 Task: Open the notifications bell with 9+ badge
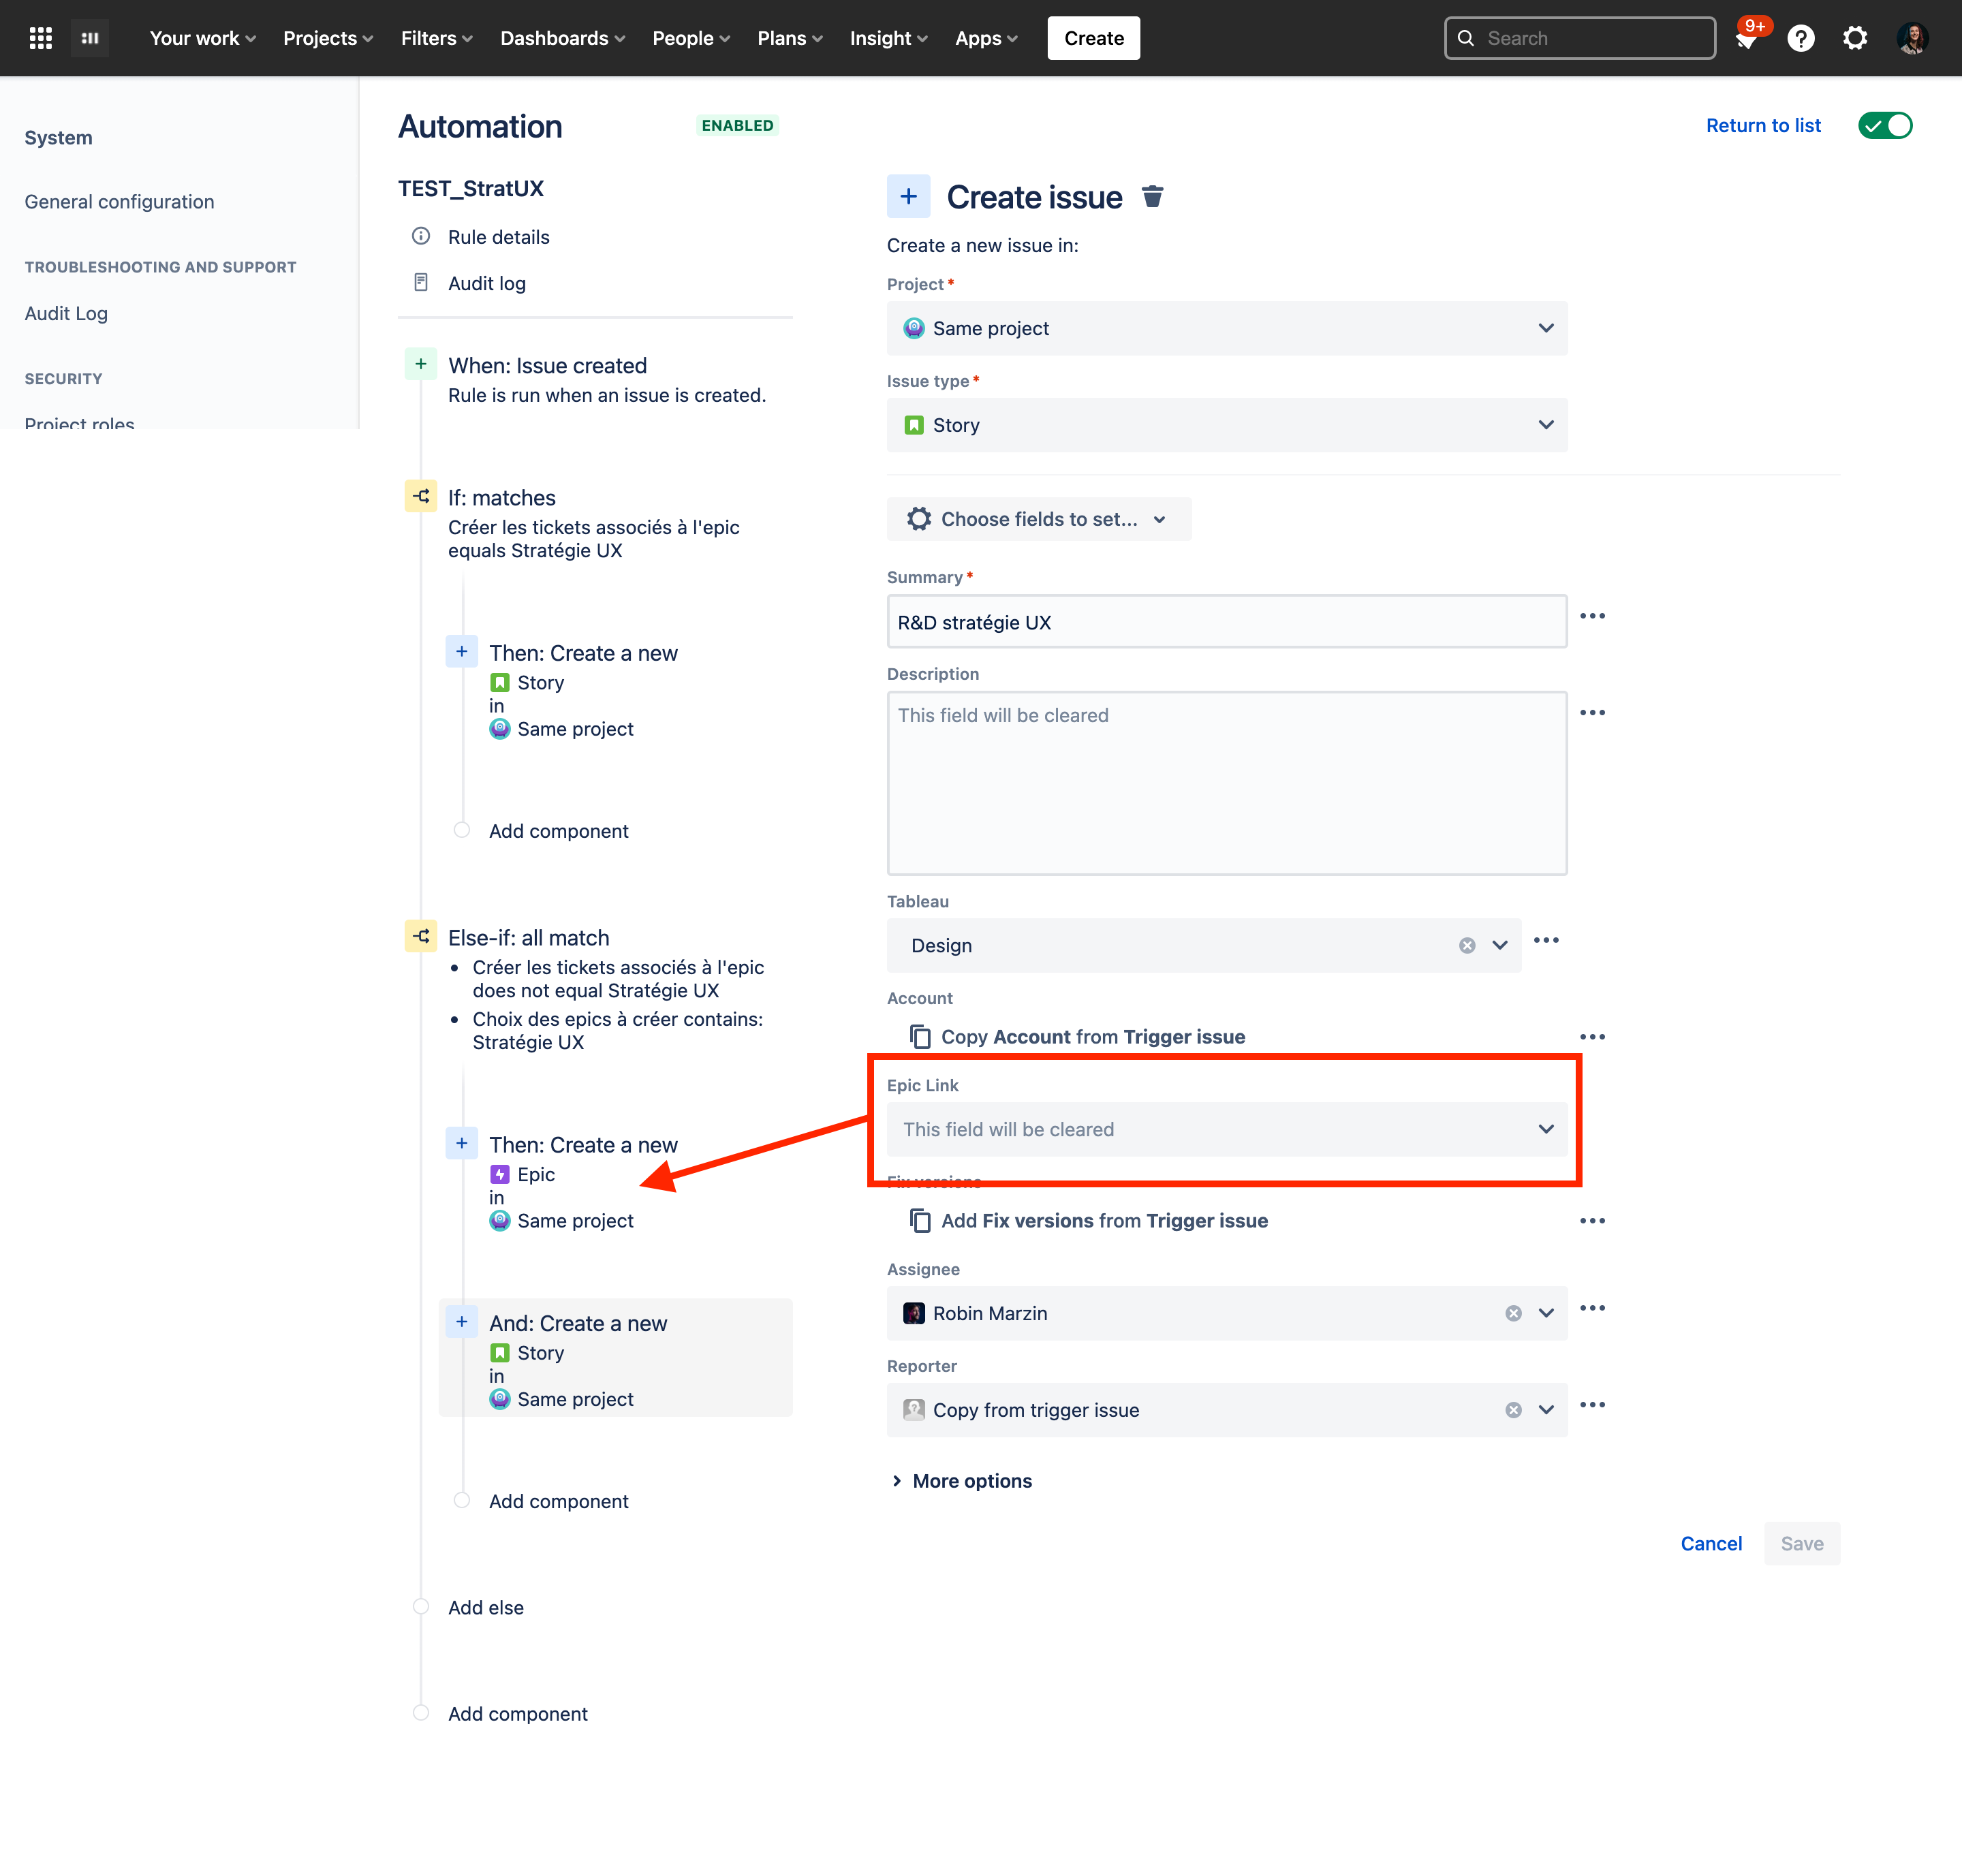tap(1747, 39)
